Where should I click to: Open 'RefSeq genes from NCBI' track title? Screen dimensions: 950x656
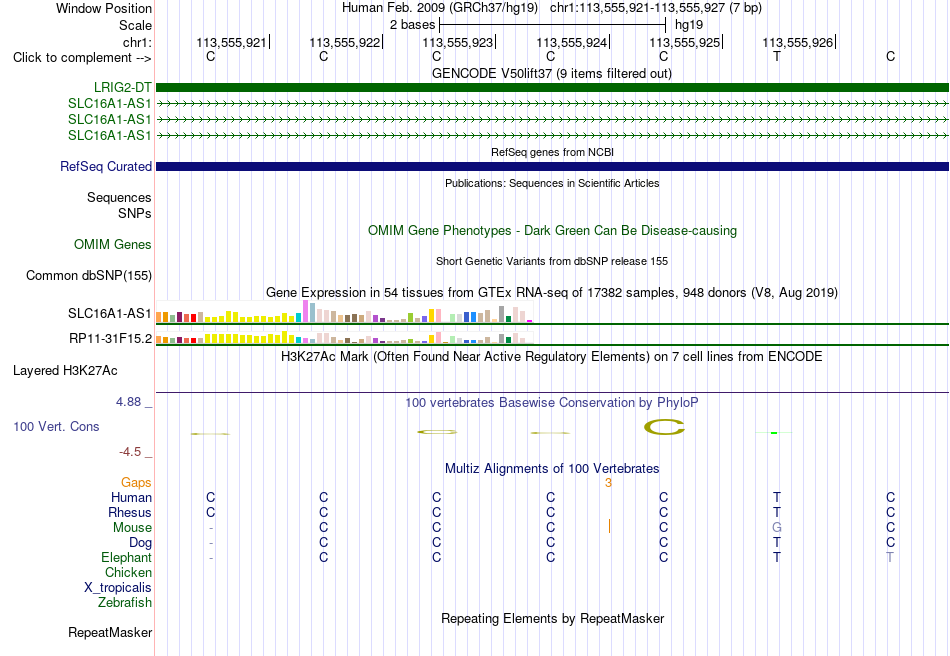[552, 152]
